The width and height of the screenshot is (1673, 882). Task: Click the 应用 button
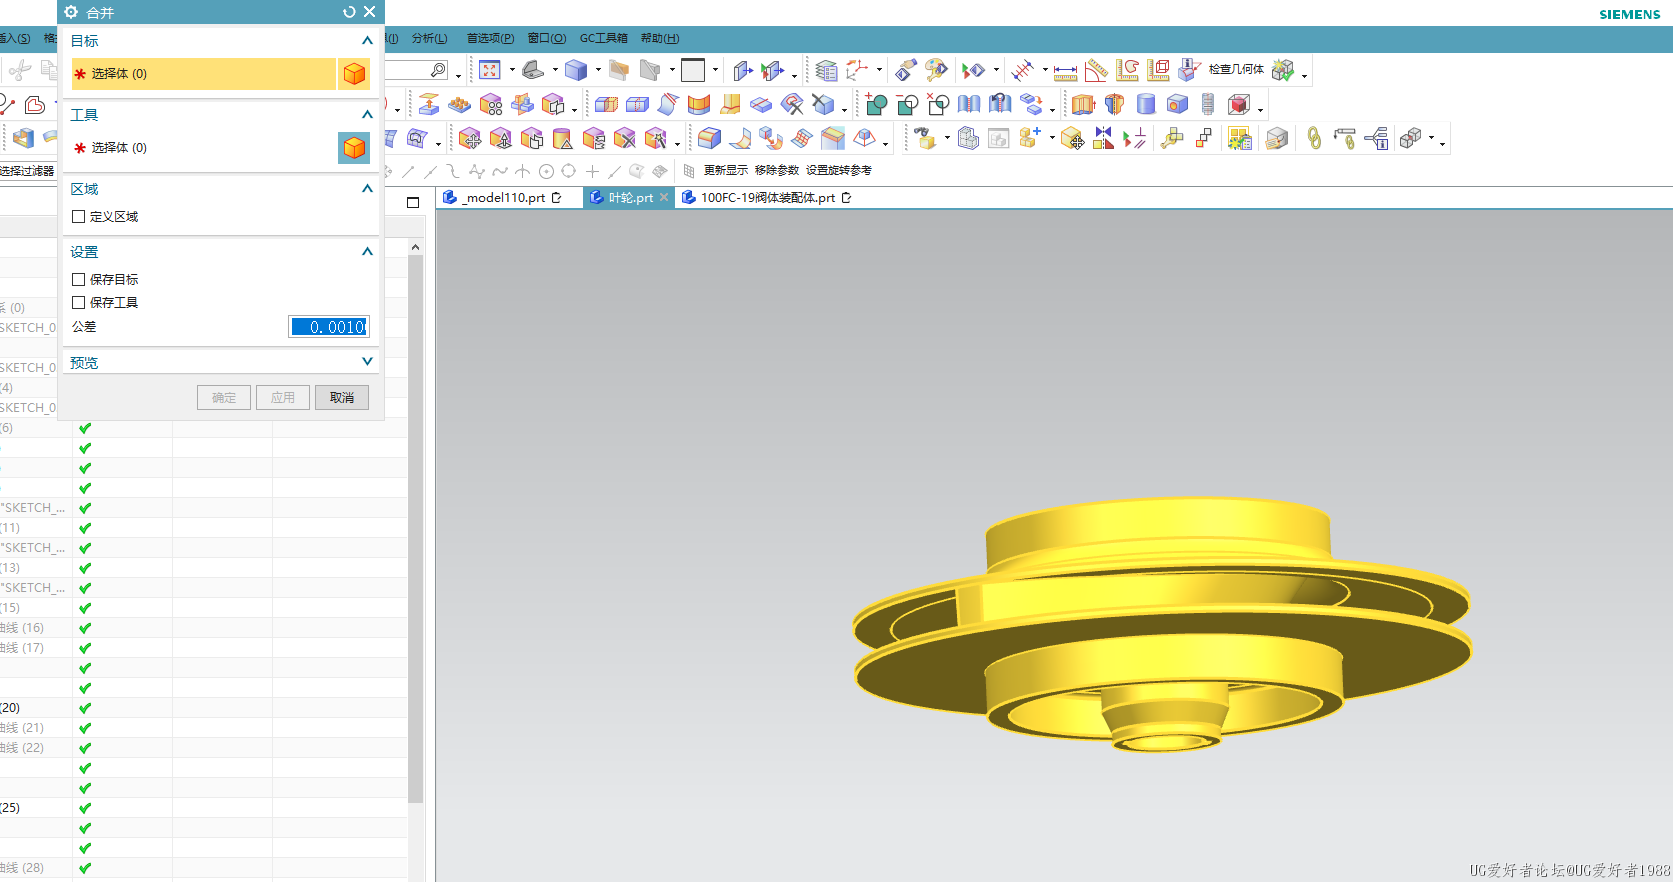(x=283, y=398)
